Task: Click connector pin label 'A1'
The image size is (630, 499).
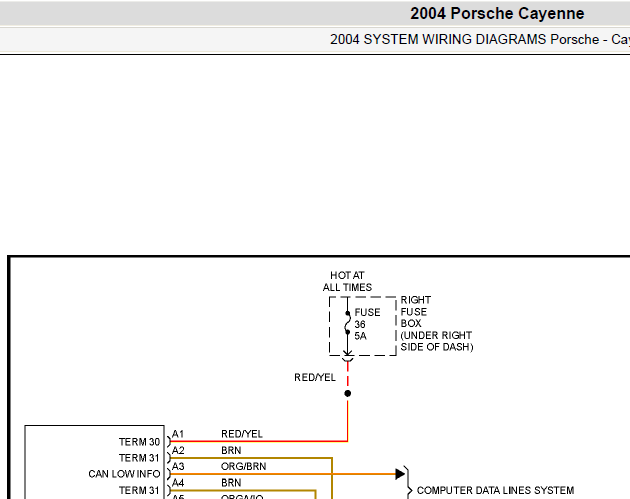Action: (x=178, y=434)
